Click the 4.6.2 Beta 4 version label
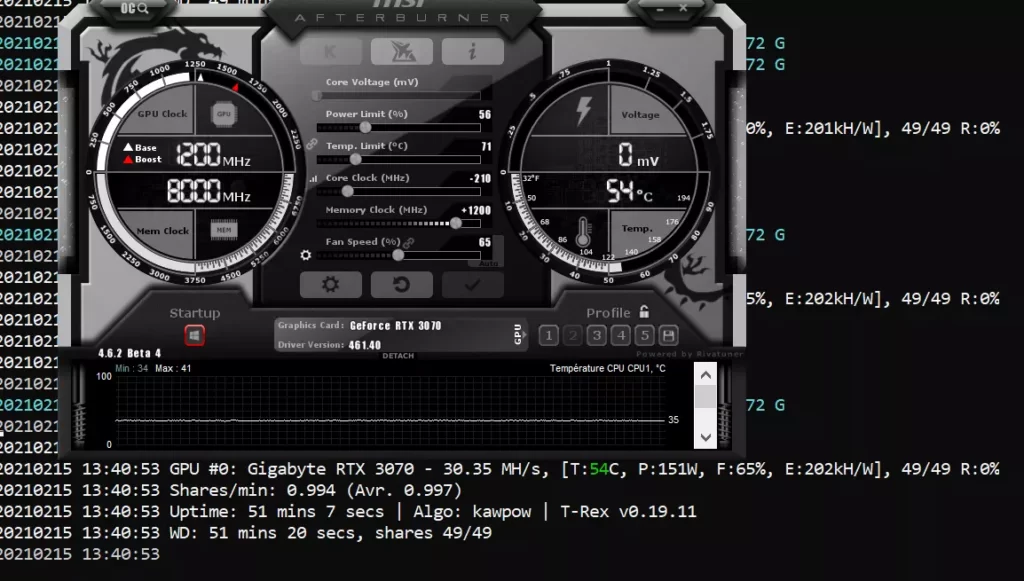Screen dimensions: 1024x581 tap(129, 353)
